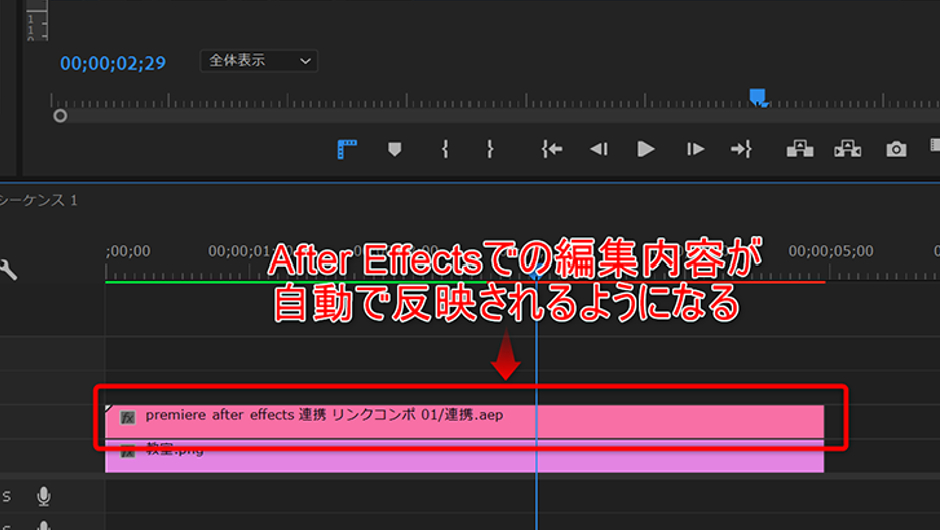Viewport: 940px width, 530px height.
Task: Click the 00;00;05;00 mark on the timeline ruler
Action: pyautogui.click(x=830, y=251)
